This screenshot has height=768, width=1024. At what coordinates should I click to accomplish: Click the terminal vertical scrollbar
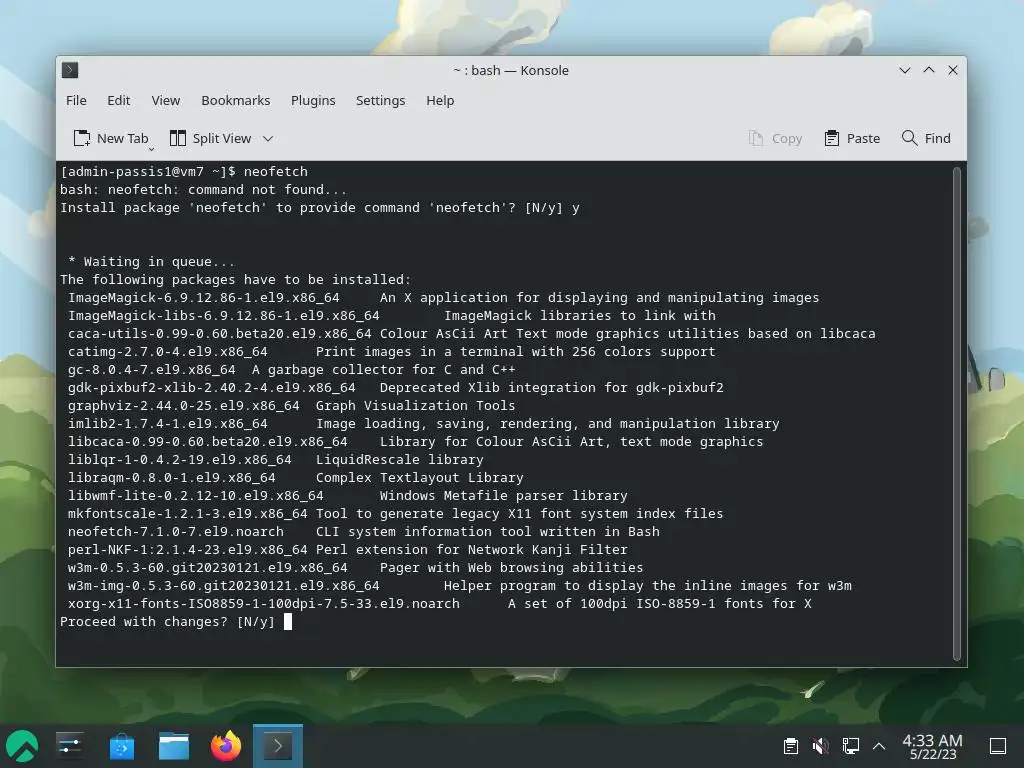[957, 413]
